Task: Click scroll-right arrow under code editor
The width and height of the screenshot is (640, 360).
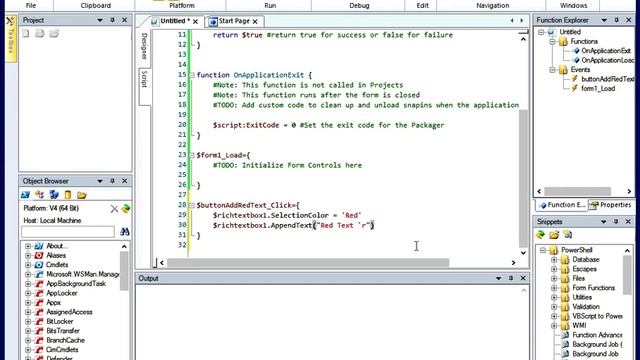Action: [513, 263]
